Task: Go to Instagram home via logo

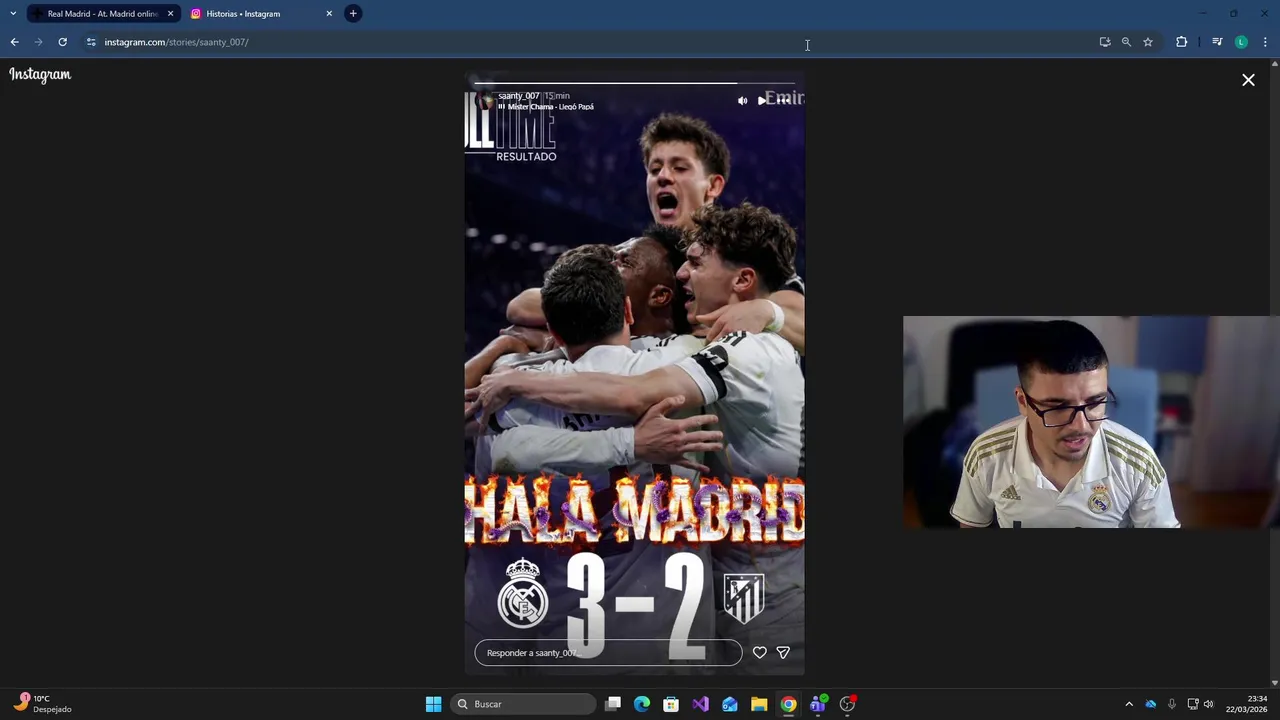Action: (x=40, y=74)
